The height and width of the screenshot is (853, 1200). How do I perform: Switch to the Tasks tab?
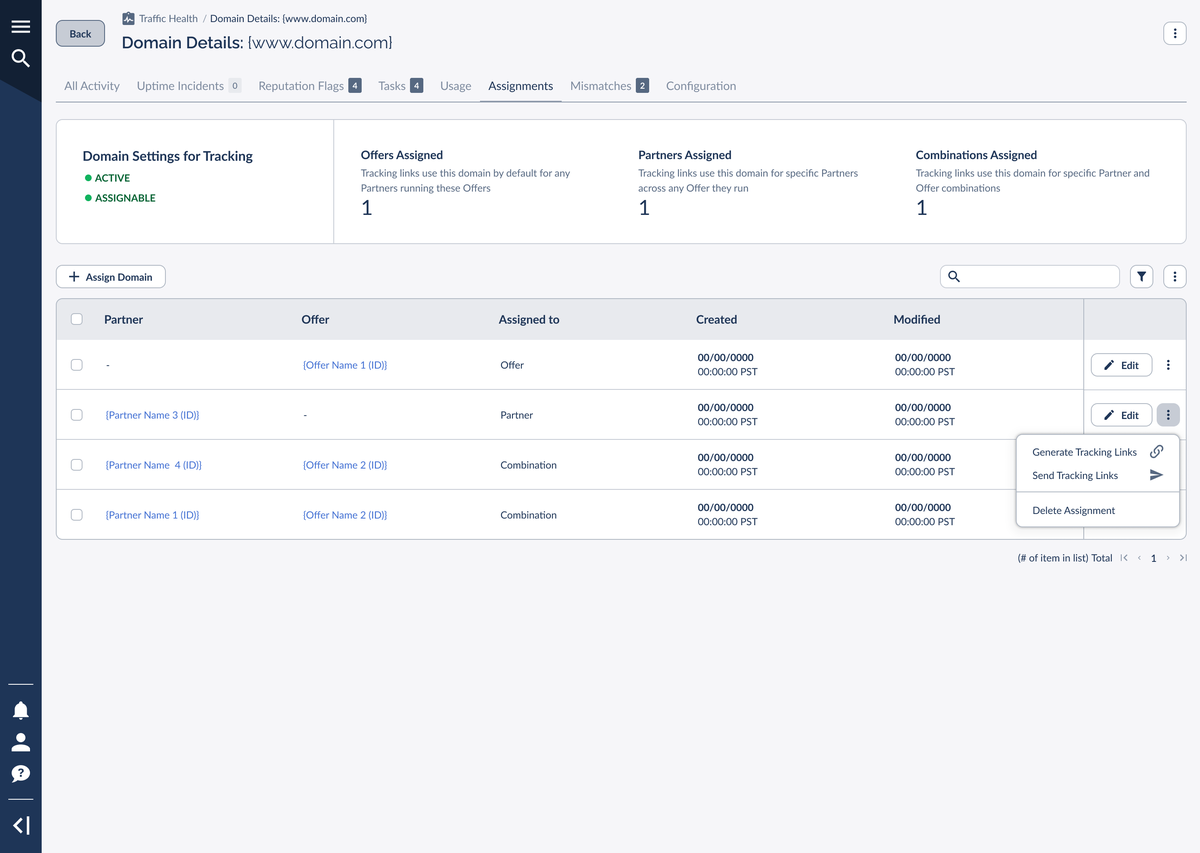[x=401, y=86]
